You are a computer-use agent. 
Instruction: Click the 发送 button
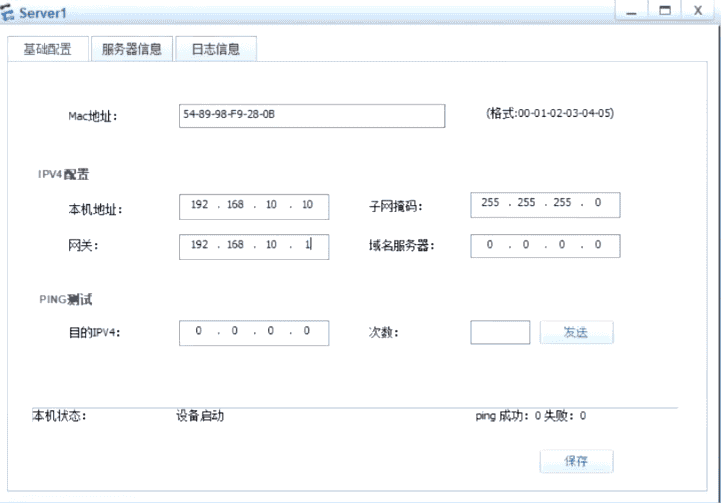point(576,332)
